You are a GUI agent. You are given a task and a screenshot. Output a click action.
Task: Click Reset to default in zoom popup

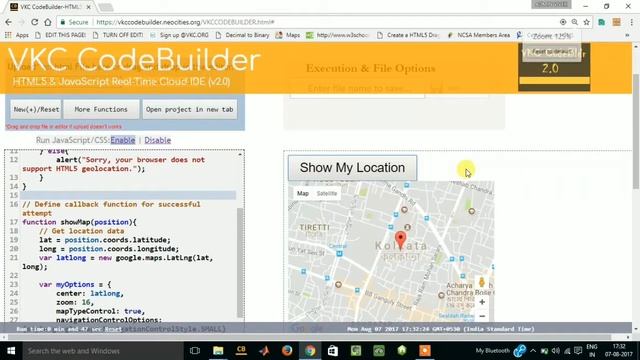pyautogui.click(x=552, y=52)
